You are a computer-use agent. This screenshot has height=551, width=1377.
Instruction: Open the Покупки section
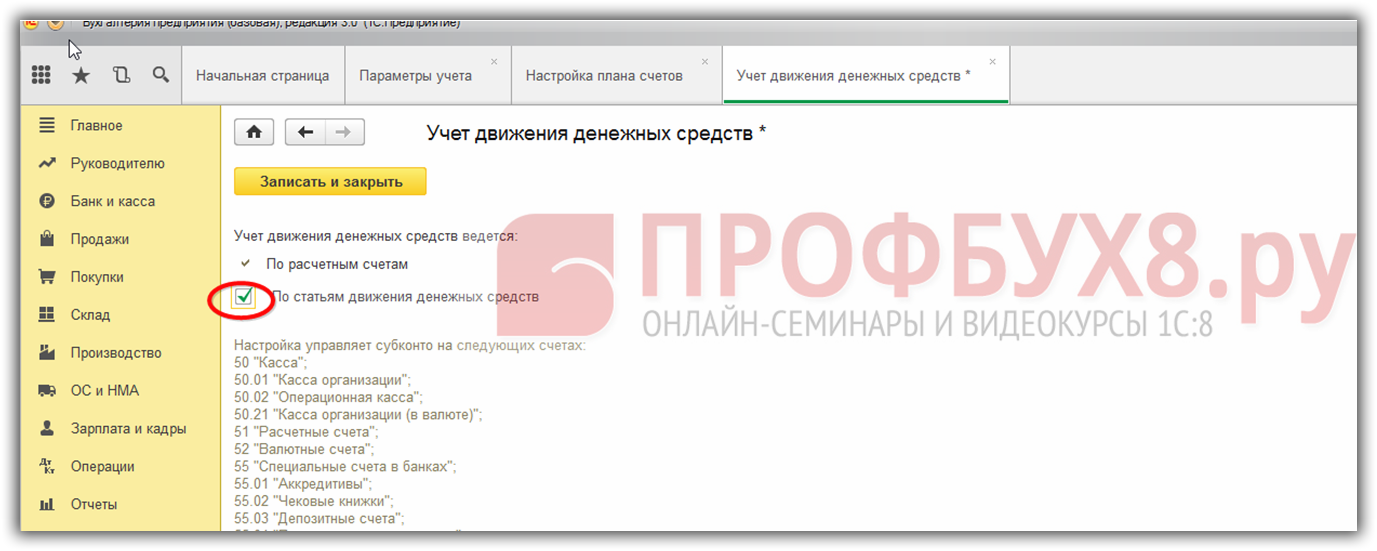(97, 277)
